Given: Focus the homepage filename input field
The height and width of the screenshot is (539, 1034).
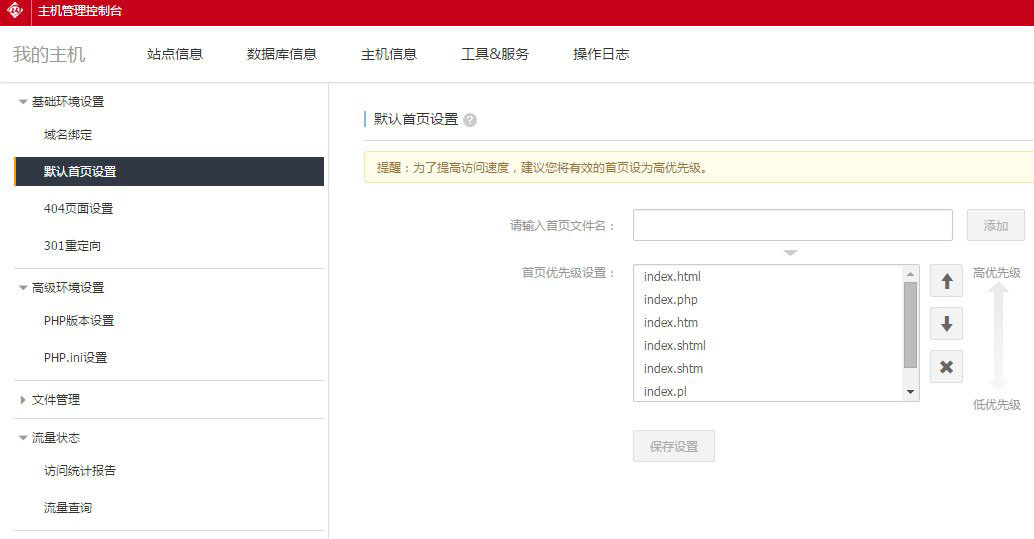Looking at the screenshot, I should coord(792,226).
